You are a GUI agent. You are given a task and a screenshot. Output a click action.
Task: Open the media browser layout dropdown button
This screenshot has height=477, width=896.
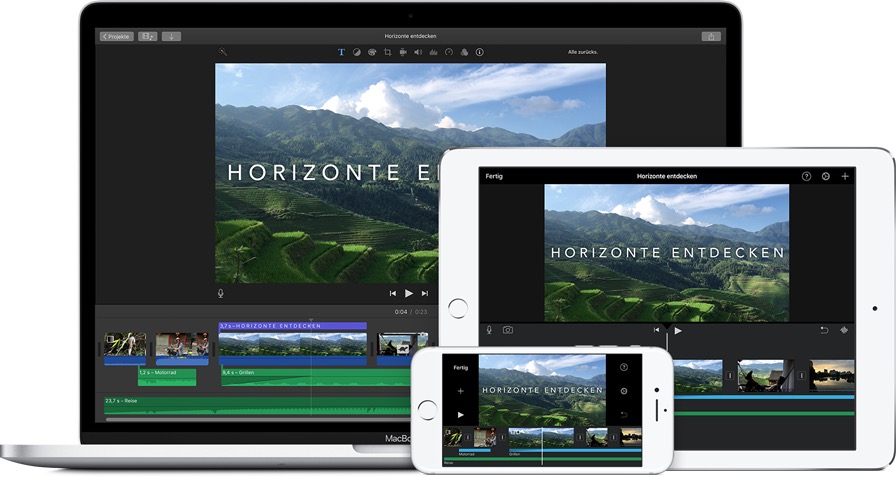pos(147,37)
